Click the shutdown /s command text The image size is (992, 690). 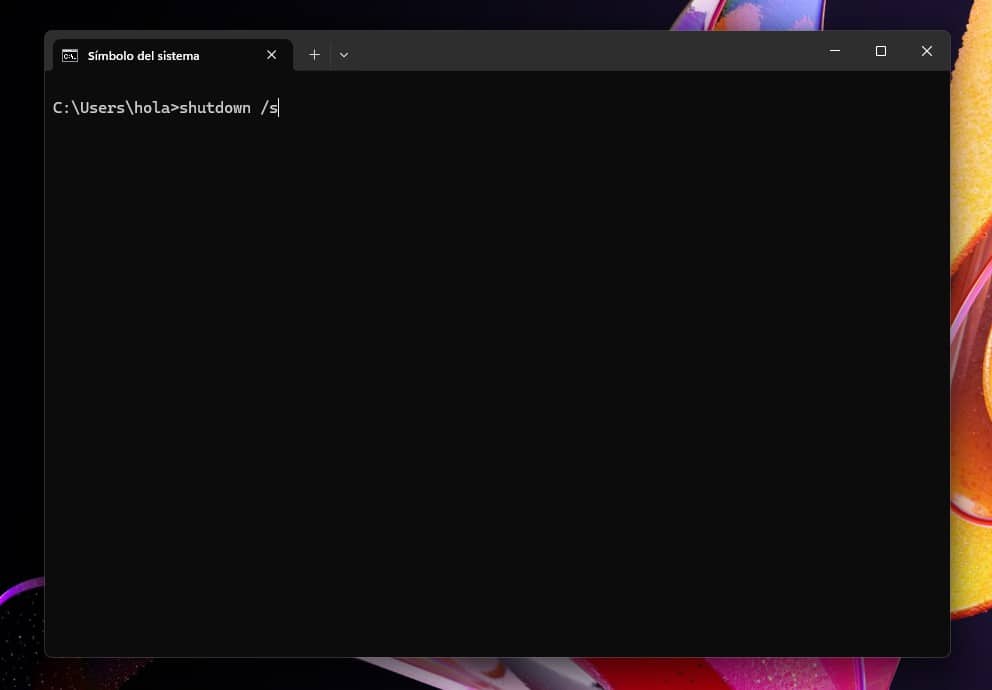click(x=228, y=108)
